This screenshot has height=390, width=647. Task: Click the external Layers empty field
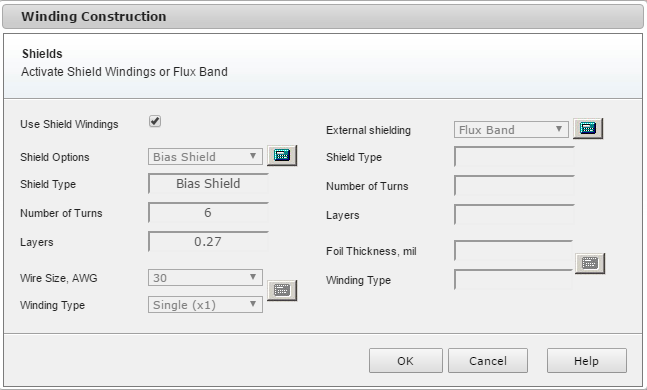[x=514, y=215]
